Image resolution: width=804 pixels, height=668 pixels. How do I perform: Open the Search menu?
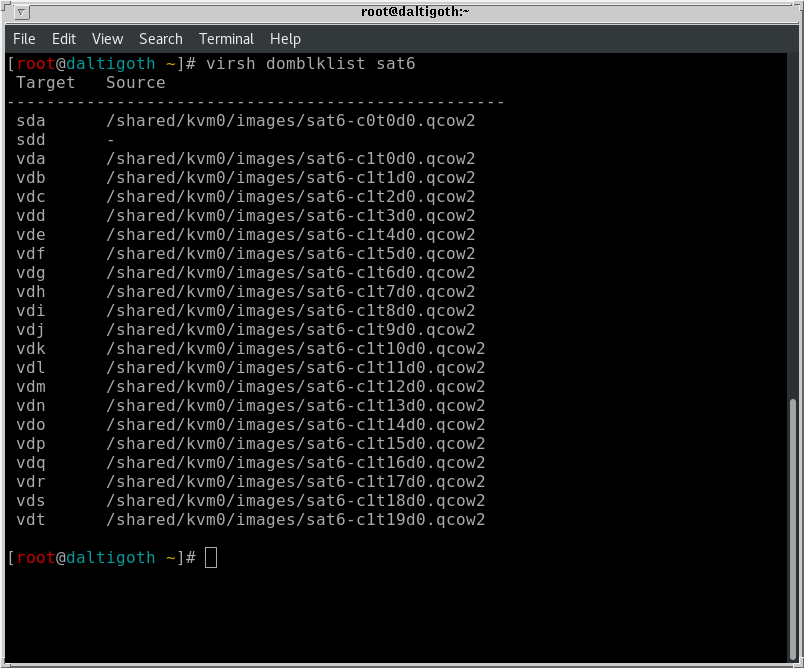[x=160, y=39]
